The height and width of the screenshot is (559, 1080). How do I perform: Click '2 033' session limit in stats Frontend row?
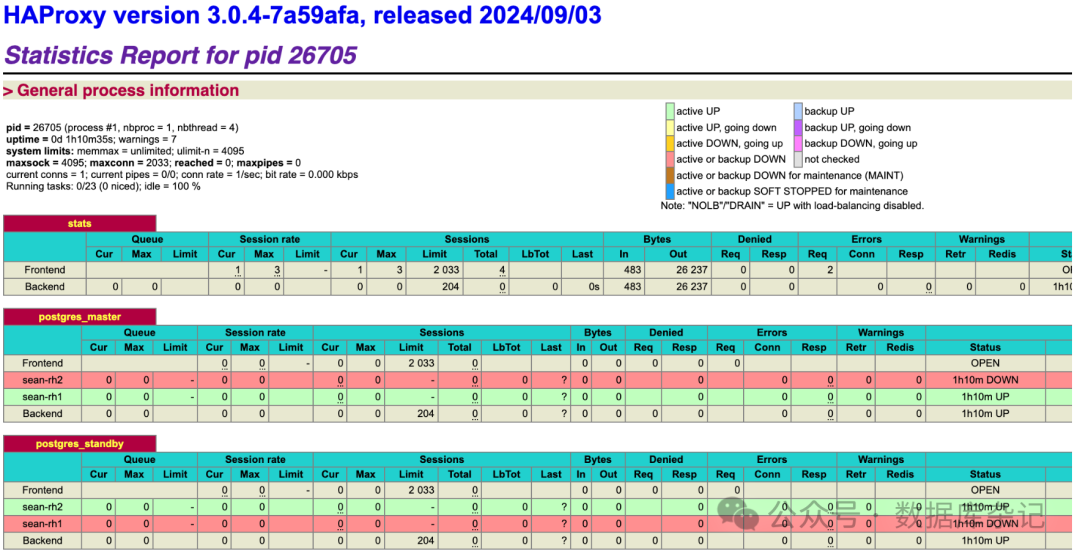pos(446,270)
